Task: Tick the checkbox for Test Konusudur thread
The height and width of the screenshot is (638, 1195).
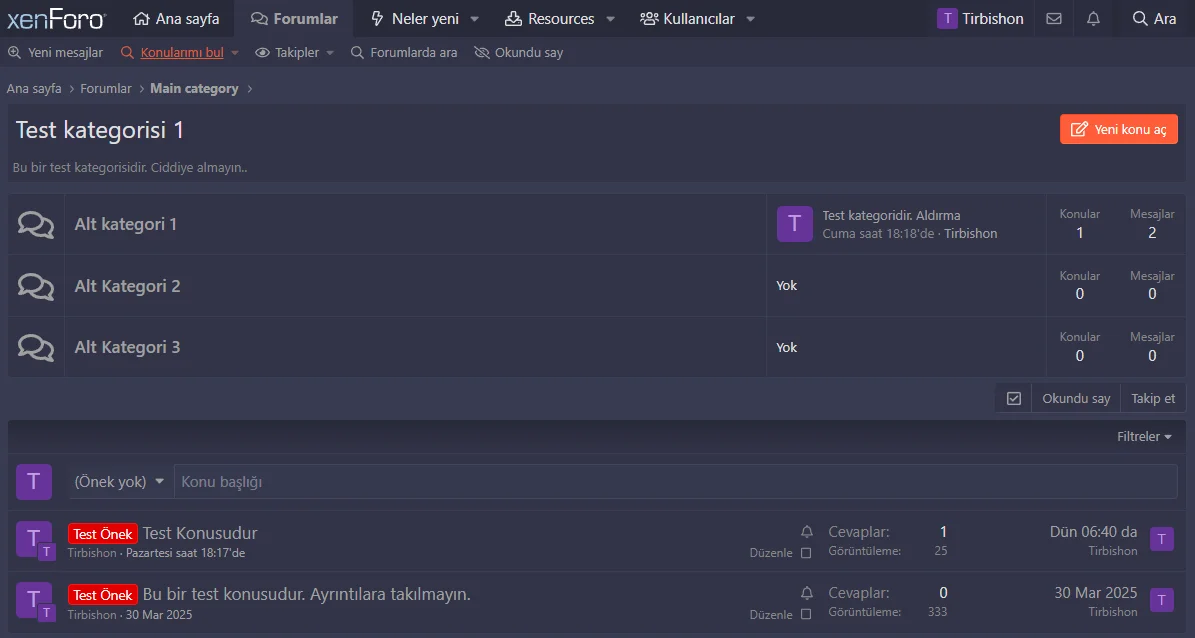Action: [806, 553]
